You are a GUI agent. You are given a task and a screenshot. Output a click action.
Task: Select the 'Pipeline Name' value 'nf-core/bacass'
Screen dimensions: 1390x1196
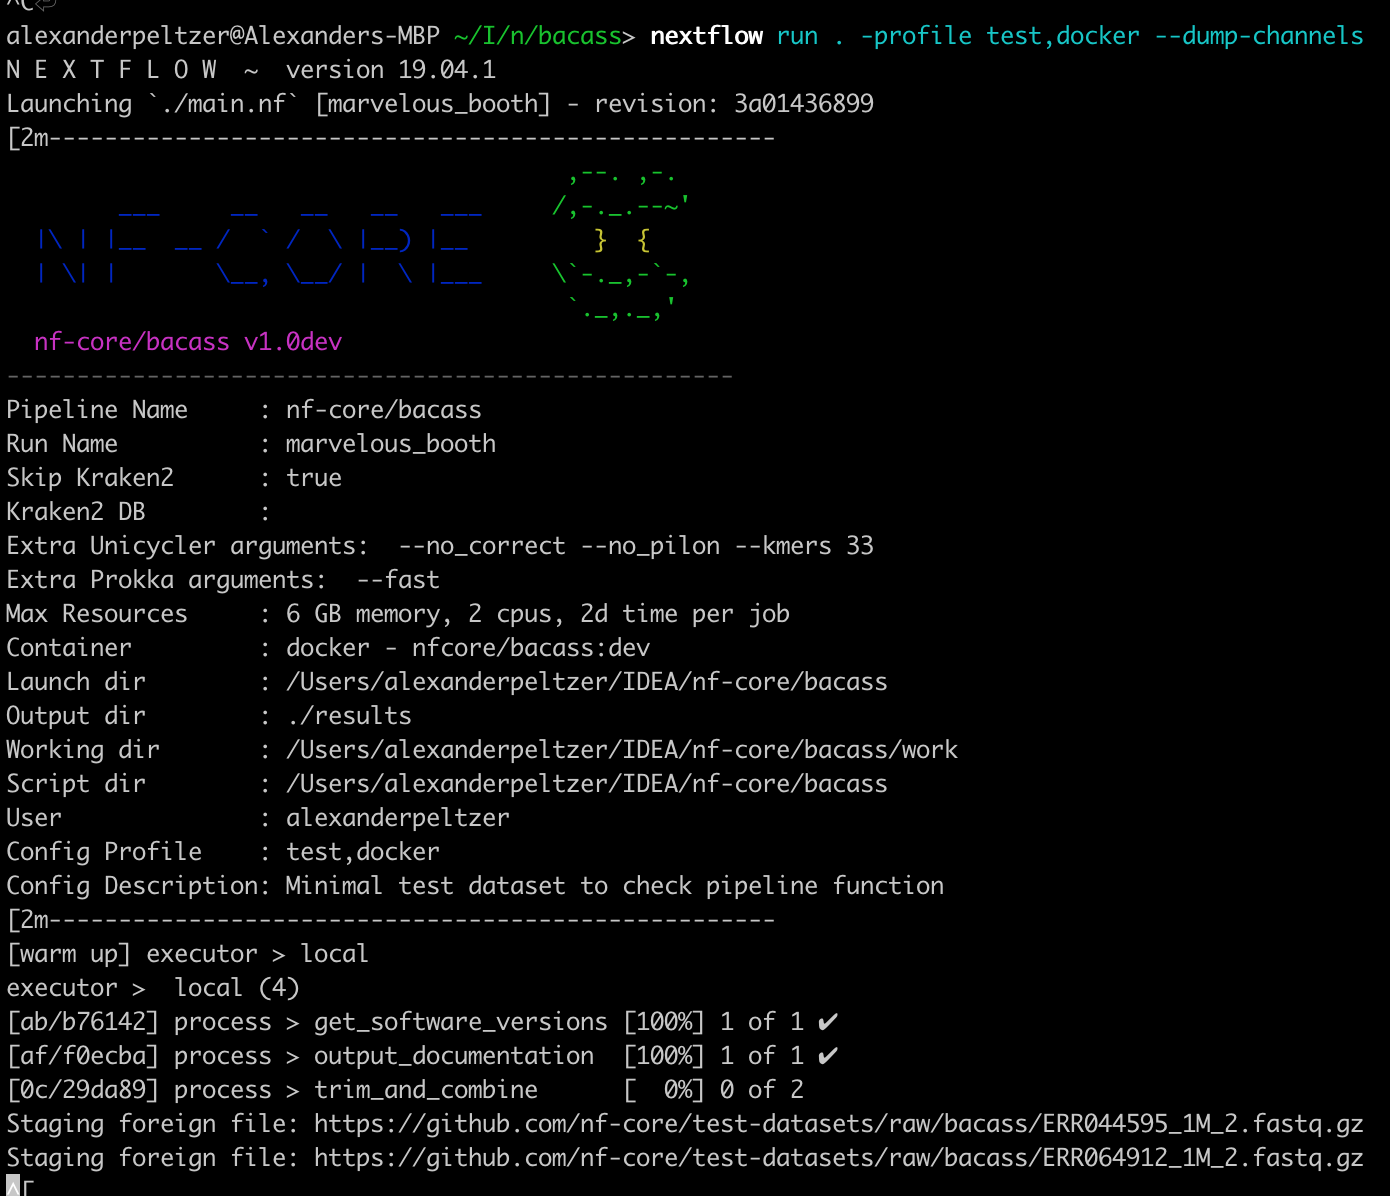click(x=384, y=410)
